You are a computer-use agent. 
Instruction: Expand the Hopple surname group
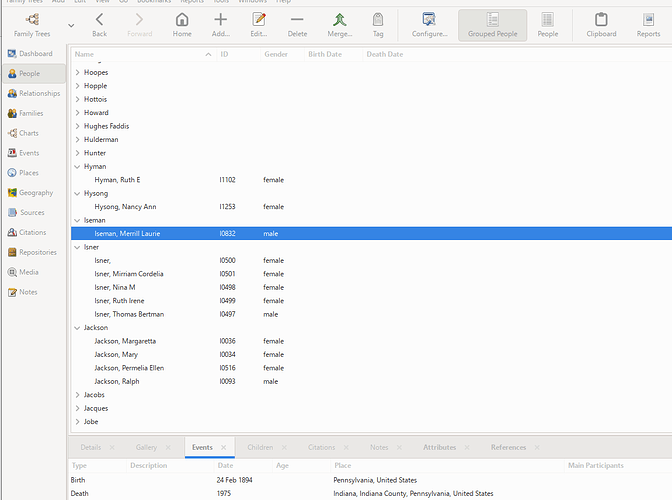click(x=78, y=86)
